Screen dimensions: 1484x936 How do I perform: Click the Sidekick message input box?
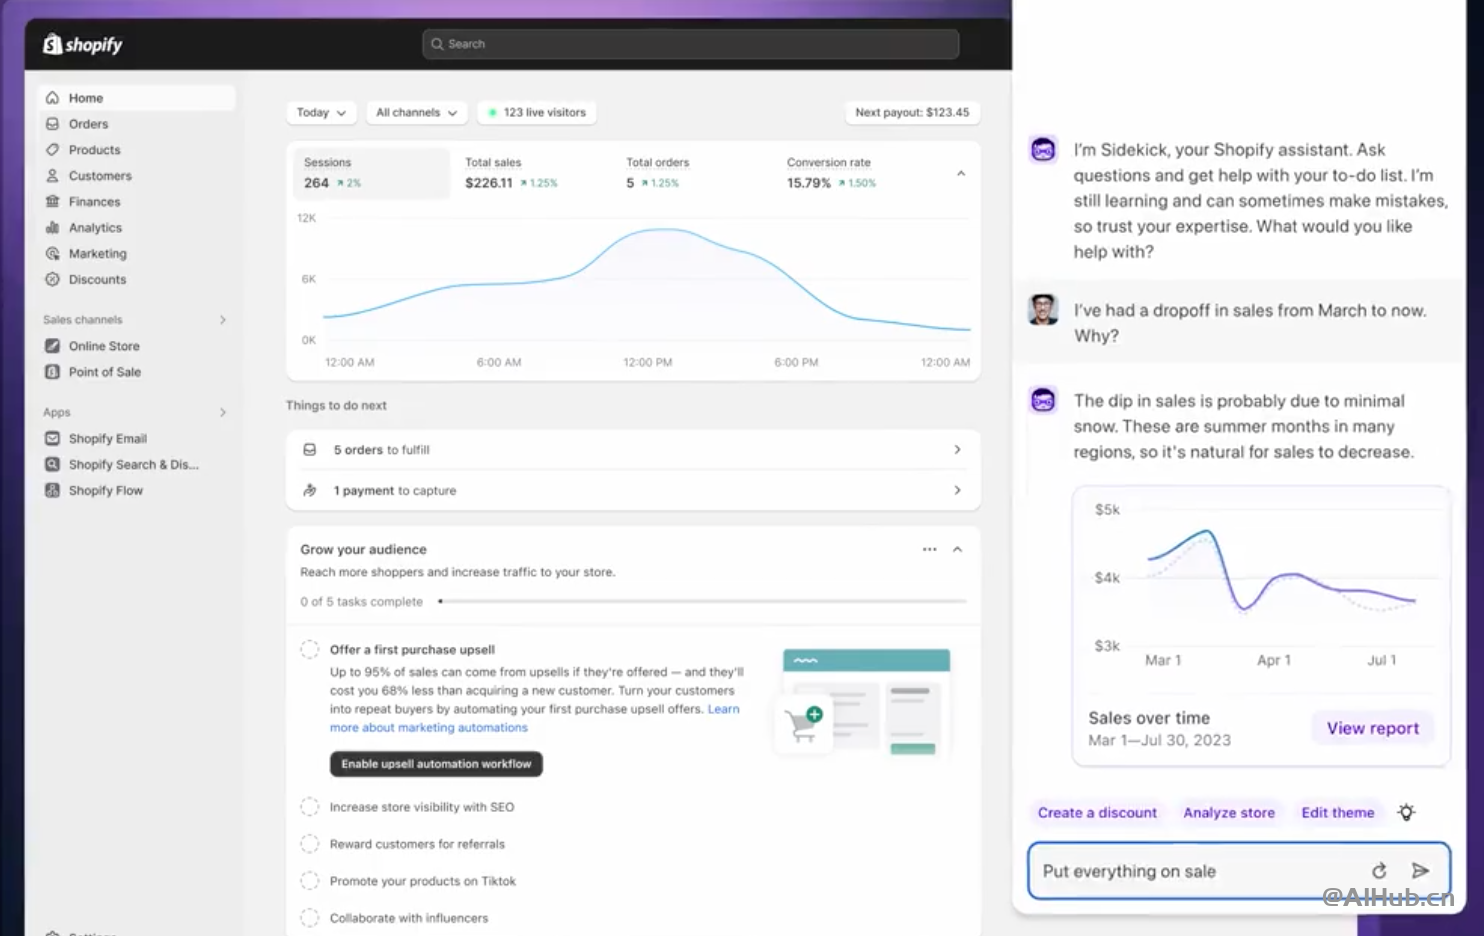(1239, 871)
